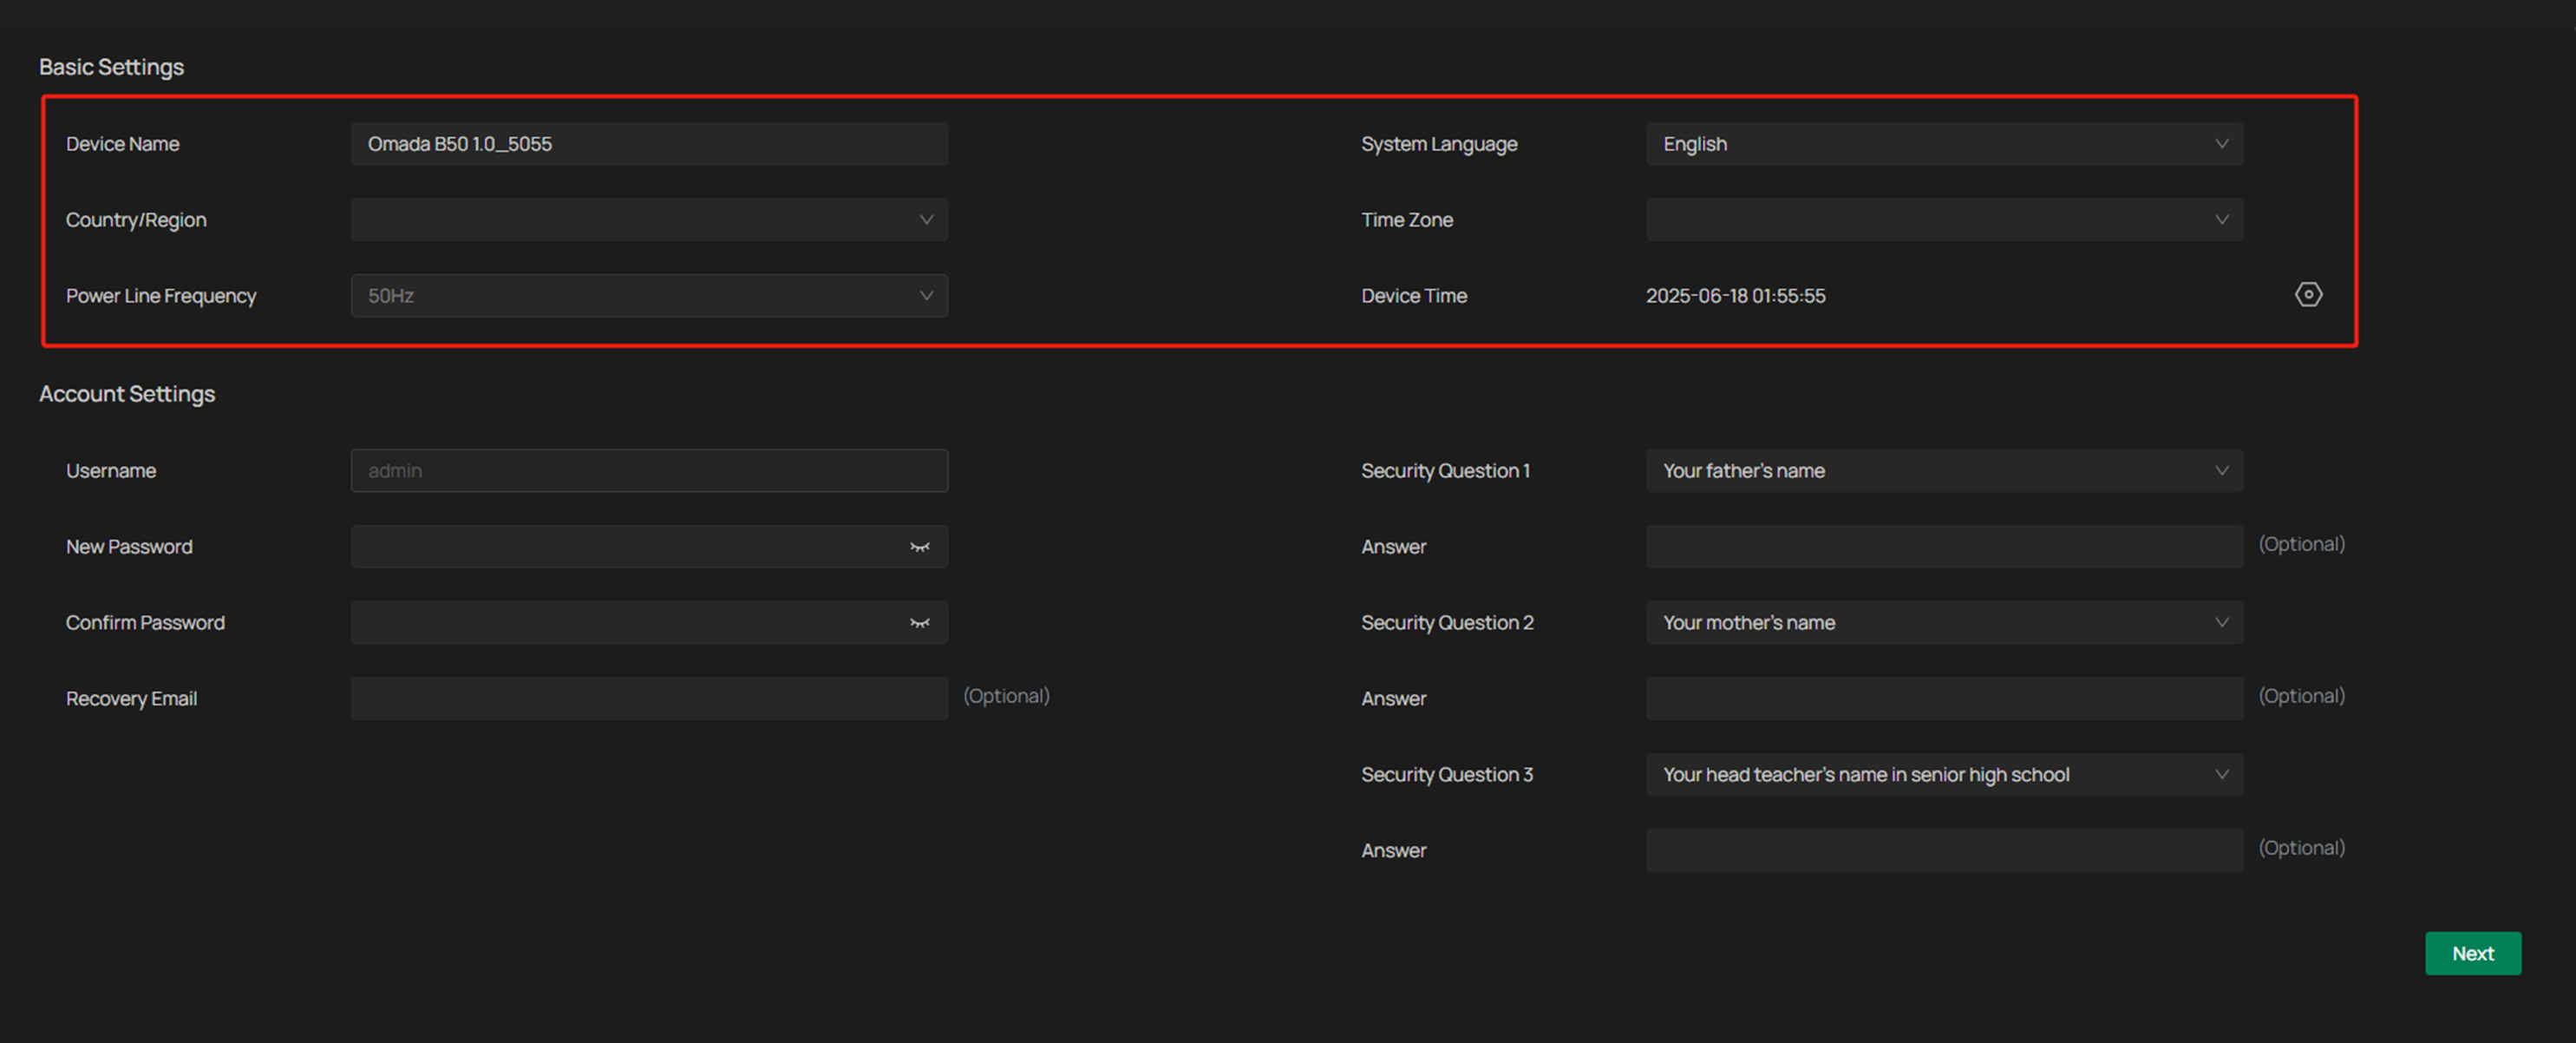Open the Security Question 1 dropdown
Image resolution: width=2576 pixels, height=1043 pixels.
1944,471
